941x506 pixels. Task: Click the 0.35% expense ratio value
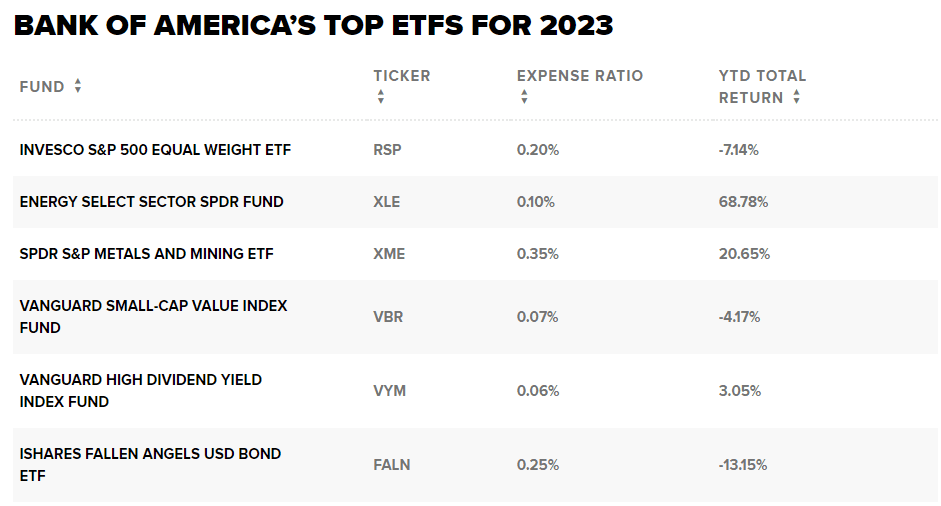[538, 254]
